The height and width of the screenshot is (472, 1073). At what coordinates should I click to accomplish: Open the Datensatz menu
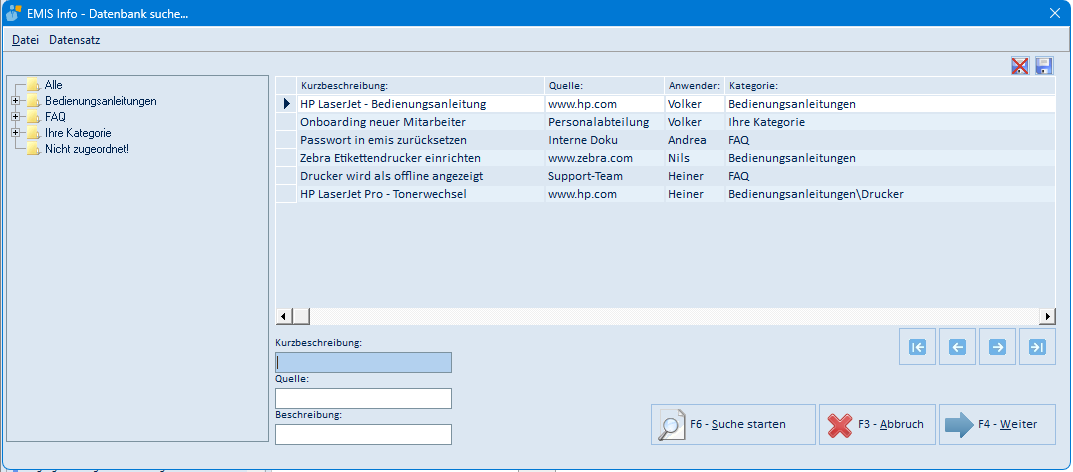[x=75, y=40]
